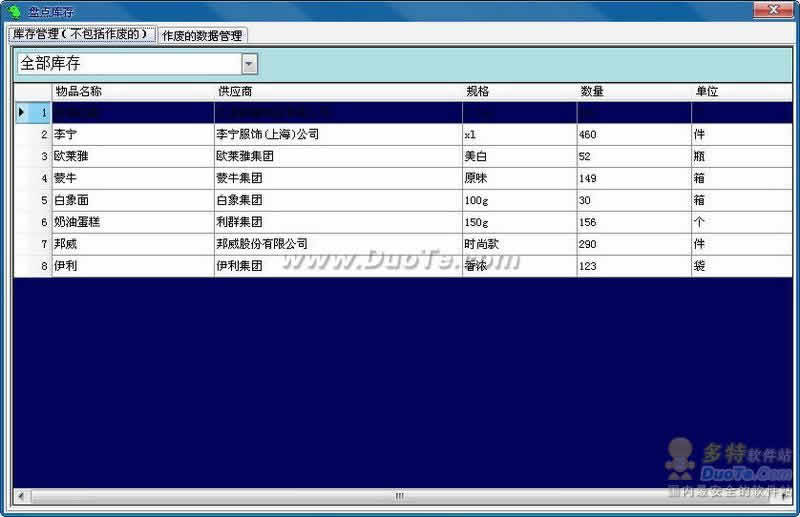Click the 白象面 item name cell
800x517 pixels.
pos(133,200)
